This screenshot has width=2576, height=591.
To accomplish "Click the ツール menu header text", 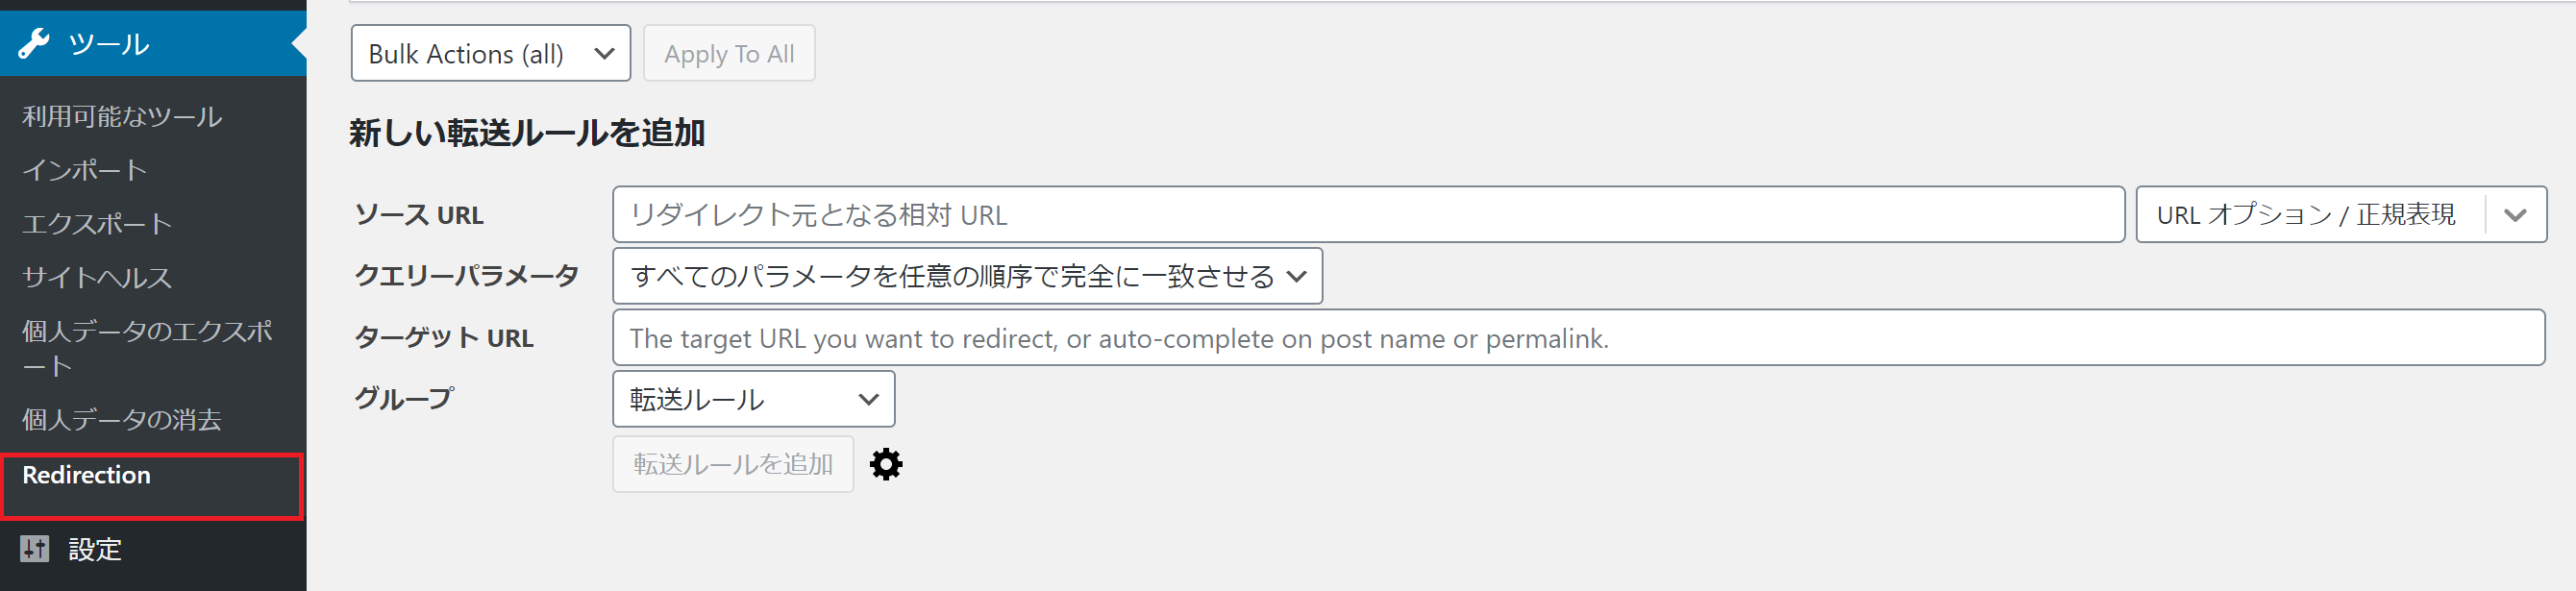I will tap(109, 44).
